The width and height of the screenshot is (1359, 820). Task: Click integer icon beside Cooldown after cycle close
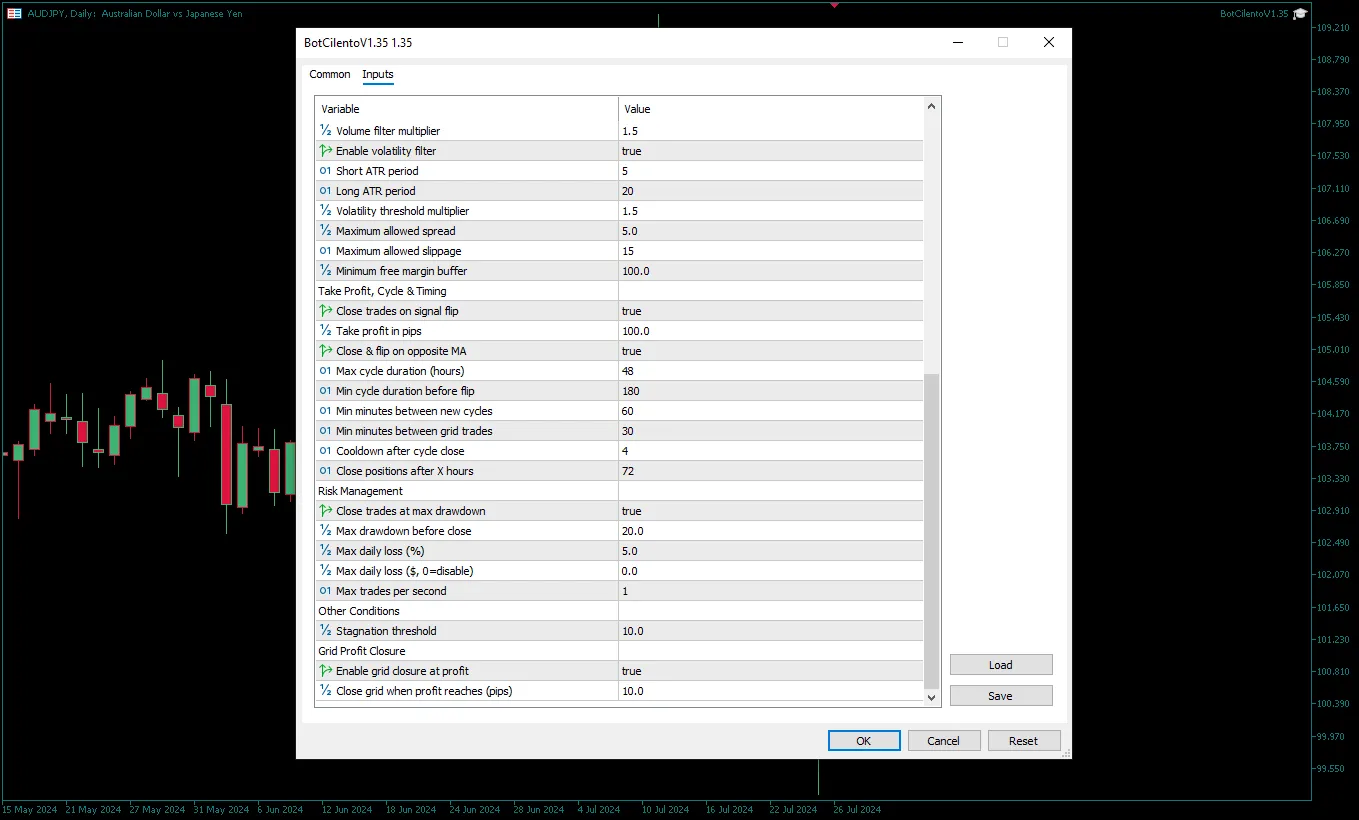tap(325, 451)
